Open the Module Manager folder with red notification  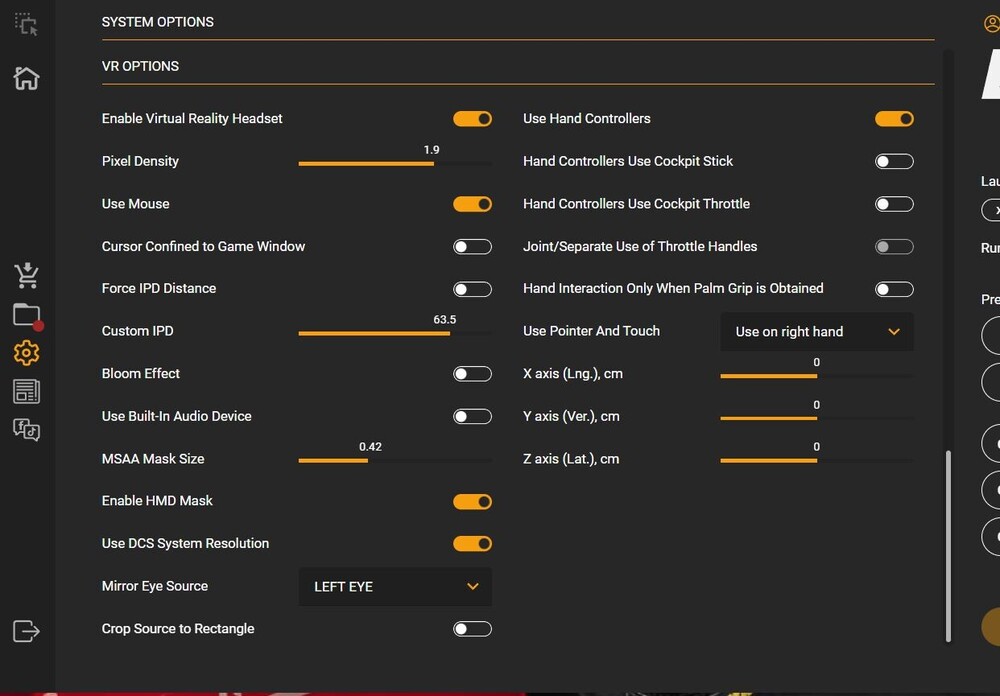pos(25,313)
